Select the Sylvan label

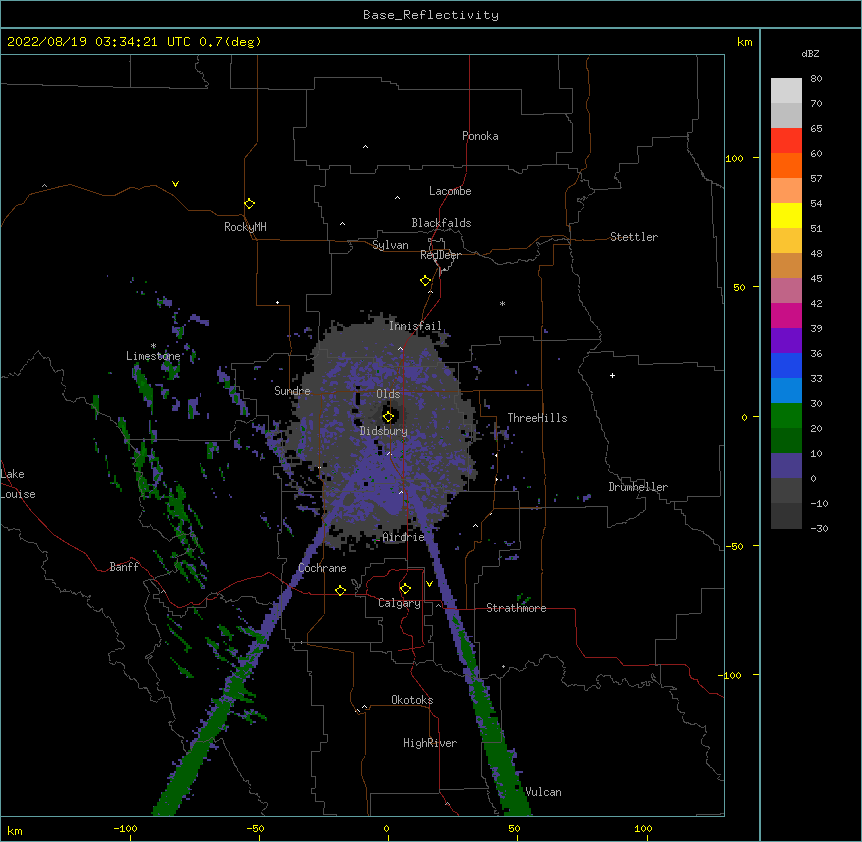pos(390,245)
